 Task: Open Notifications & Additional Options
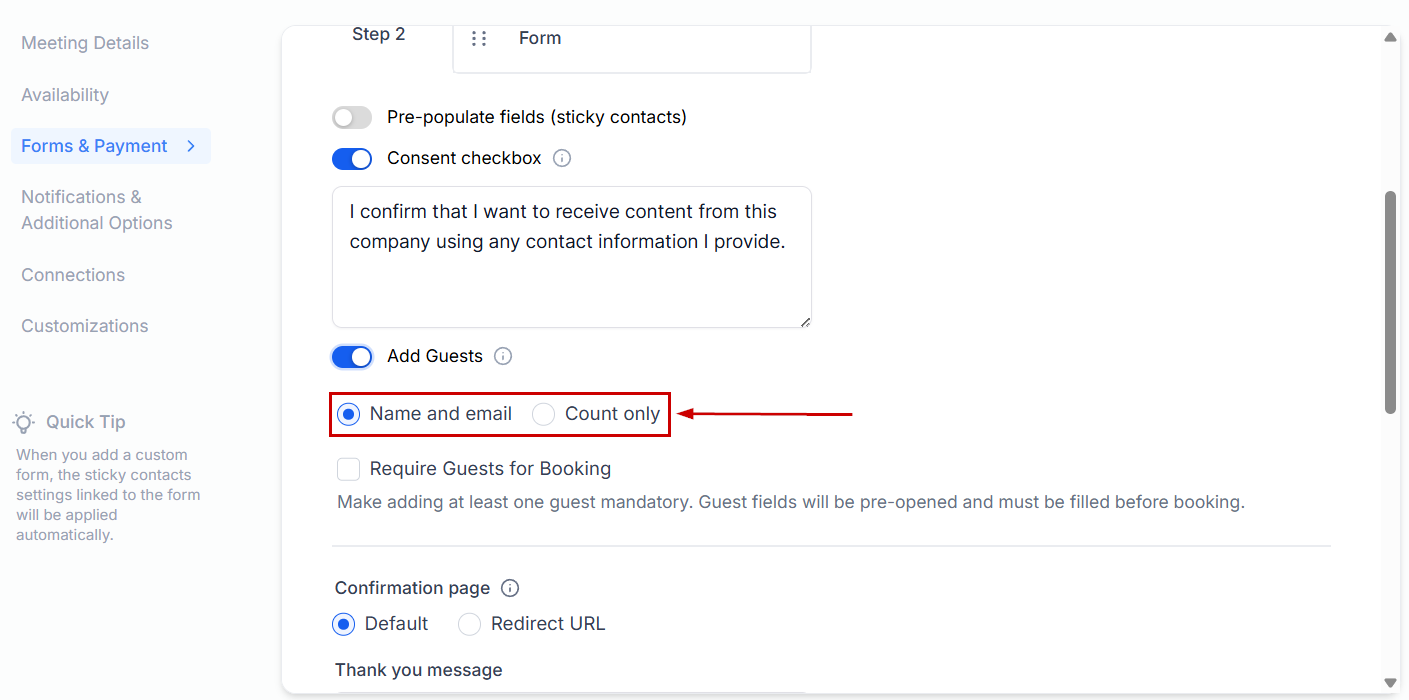click(96, 210)
